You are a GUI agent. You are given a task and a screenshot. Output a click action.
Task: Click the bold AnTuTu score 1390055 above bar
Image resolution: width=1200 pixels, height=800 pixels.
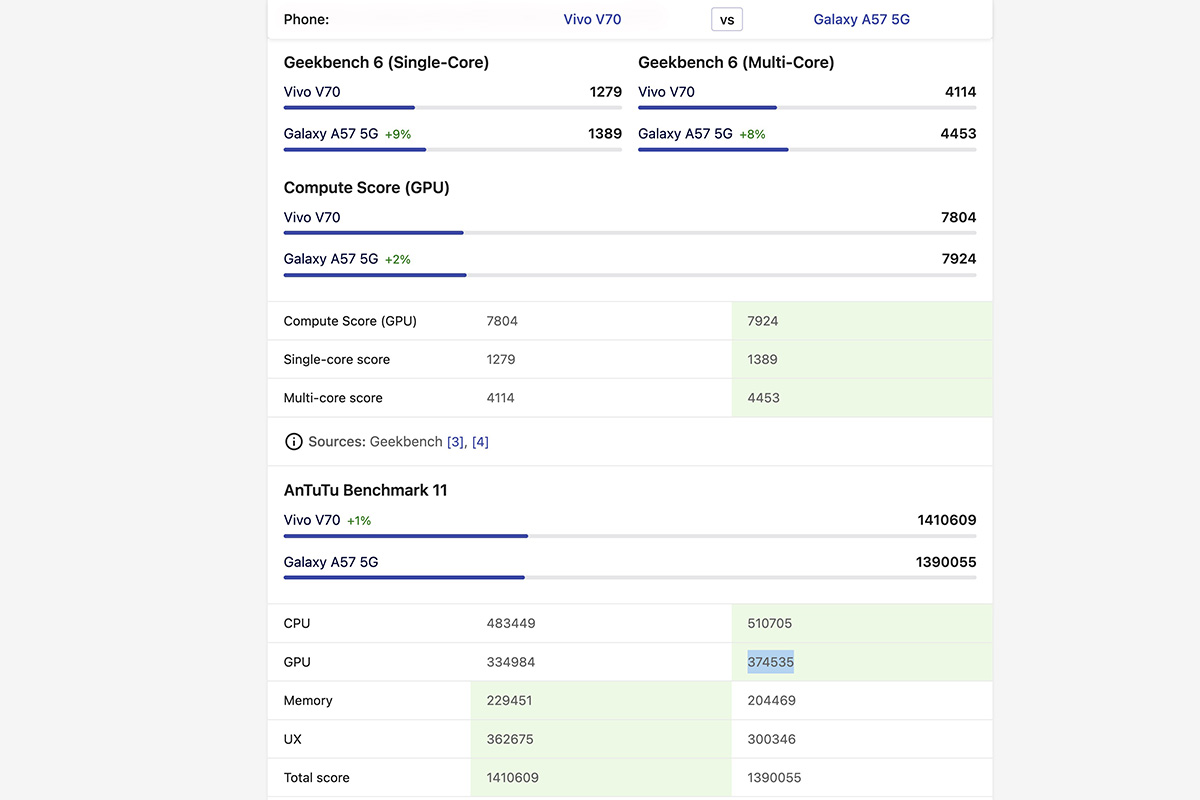click(946, 562)
